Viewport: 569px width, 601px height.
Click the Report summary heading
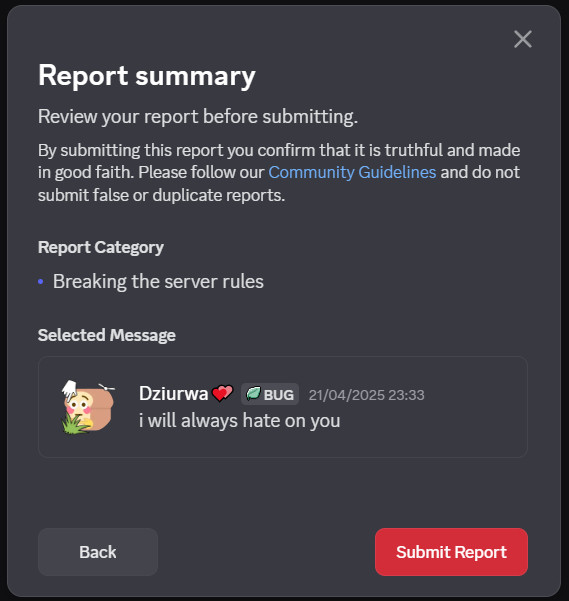click(147, 76)
